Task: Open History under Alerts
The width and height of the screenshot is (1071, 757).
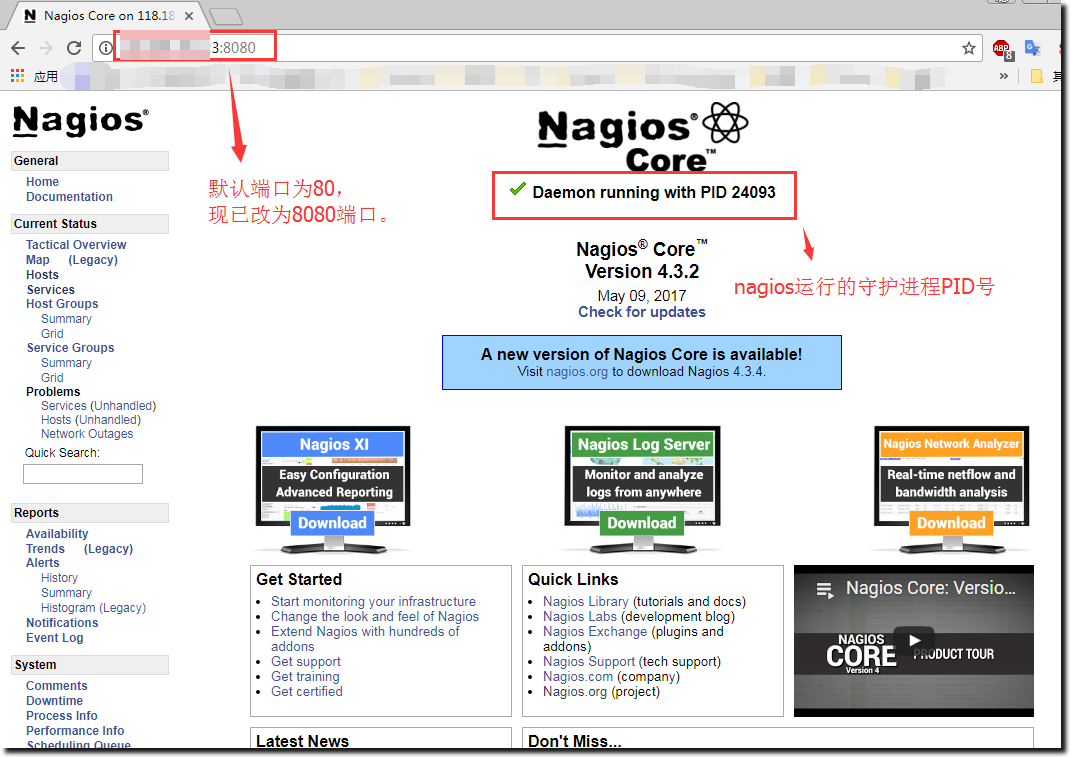Action: click(x=59, y=578)
